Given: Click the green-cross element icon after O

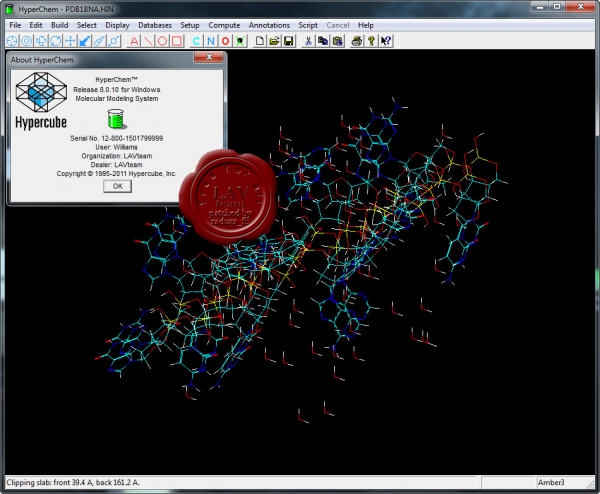Looking at the screenshot, I should (x=240, y=41).
